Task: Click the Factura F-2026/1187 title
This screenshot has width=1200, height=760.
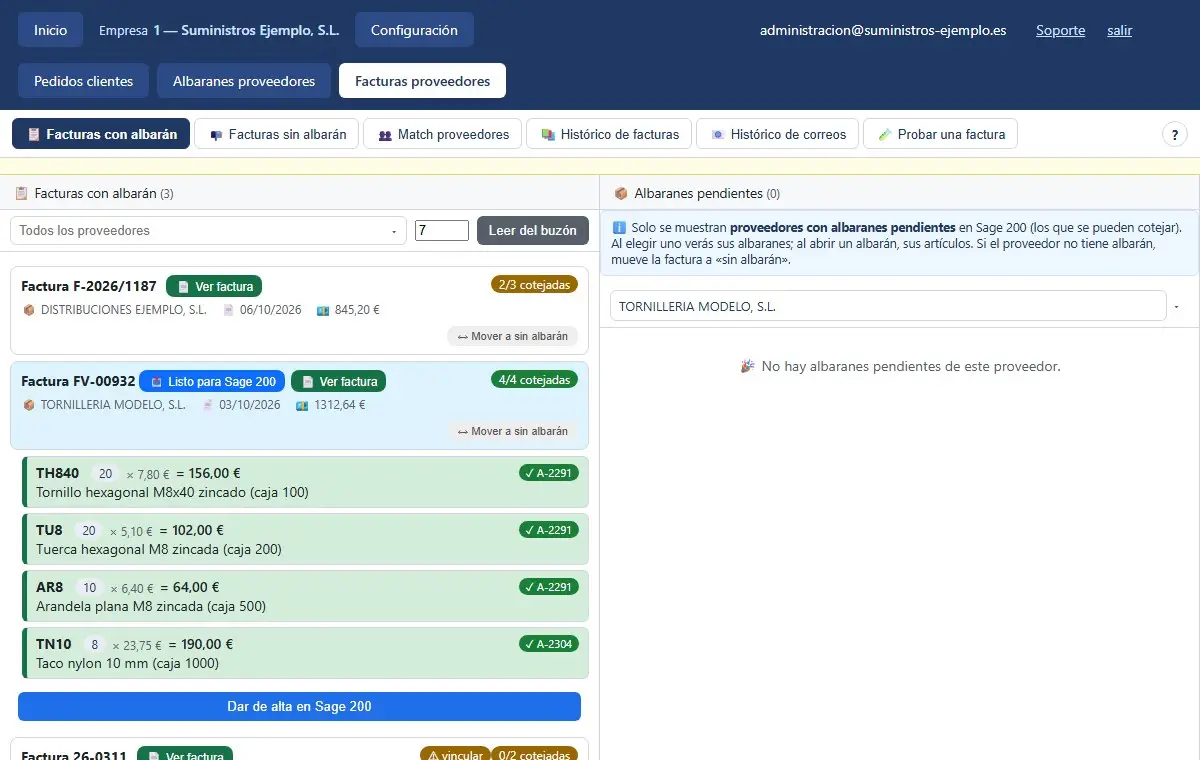Action: coord(89,286)
